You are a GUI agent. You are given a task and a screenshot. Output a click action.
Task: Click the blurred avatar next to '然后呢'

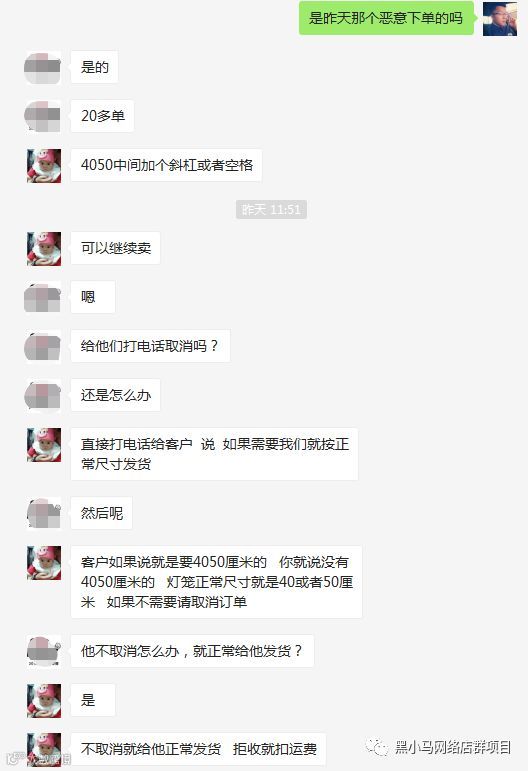point(44,513)
